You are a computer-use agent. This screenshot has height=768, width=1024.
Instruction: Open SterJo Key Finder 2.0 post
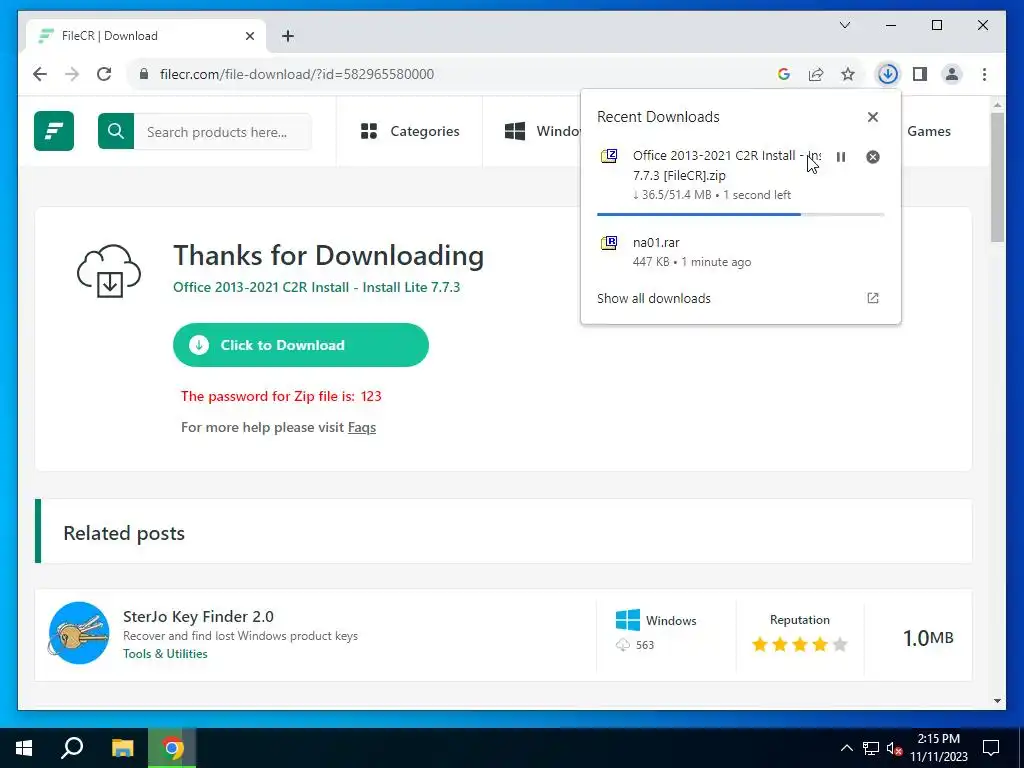(x=199, y=616)
